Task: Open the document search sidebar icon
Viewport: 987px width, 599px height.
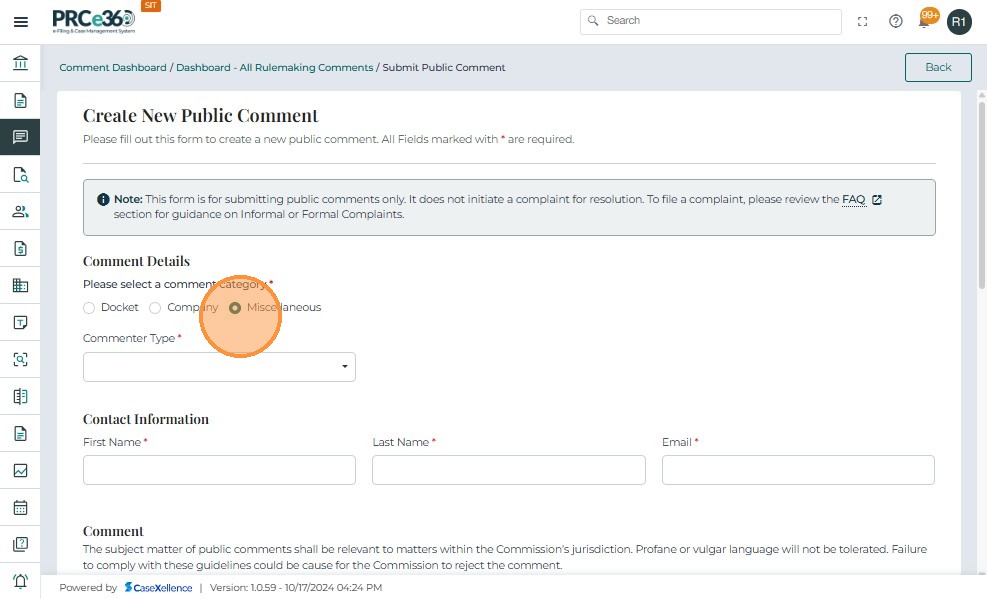Action: pos(20,175)
